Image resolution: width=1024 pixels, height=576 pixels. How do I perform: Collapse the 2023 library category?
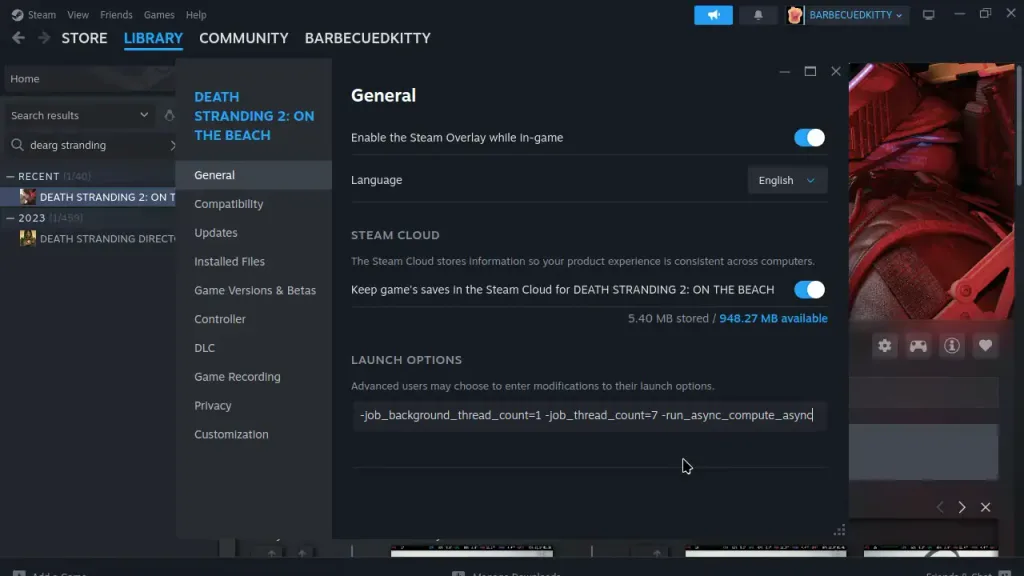10,217
